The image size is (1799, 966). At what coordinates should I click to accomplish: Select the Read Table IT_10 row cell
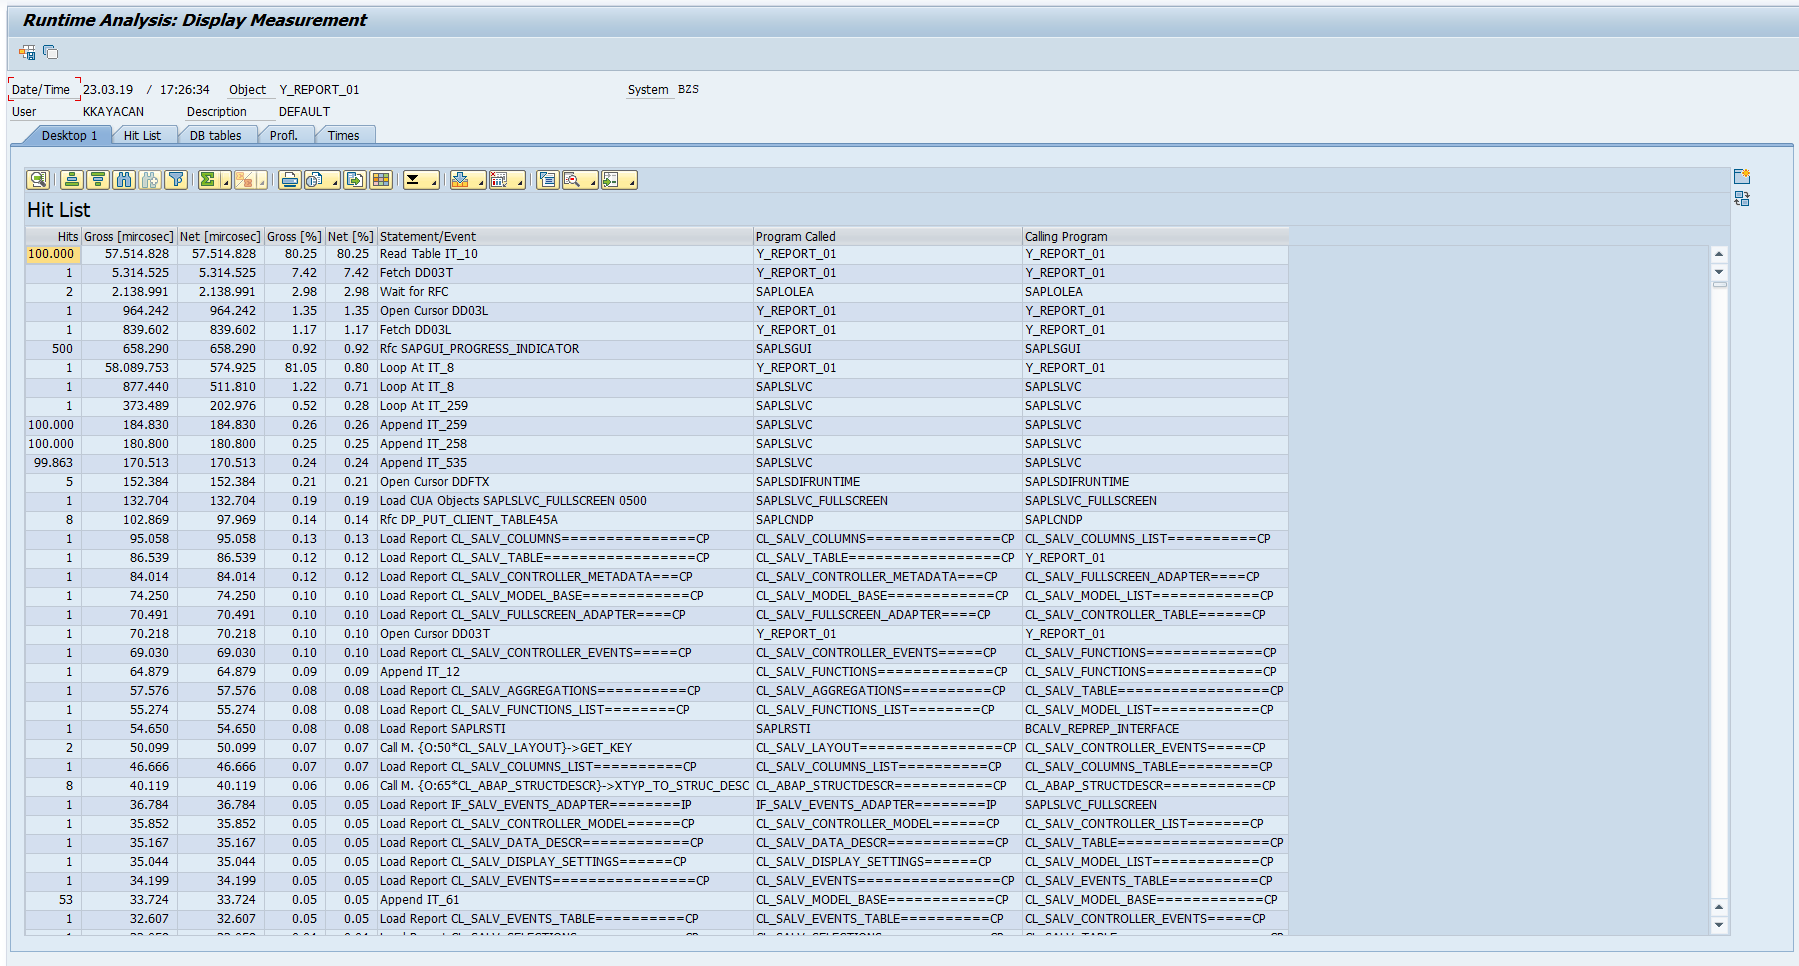coord(428,254)
